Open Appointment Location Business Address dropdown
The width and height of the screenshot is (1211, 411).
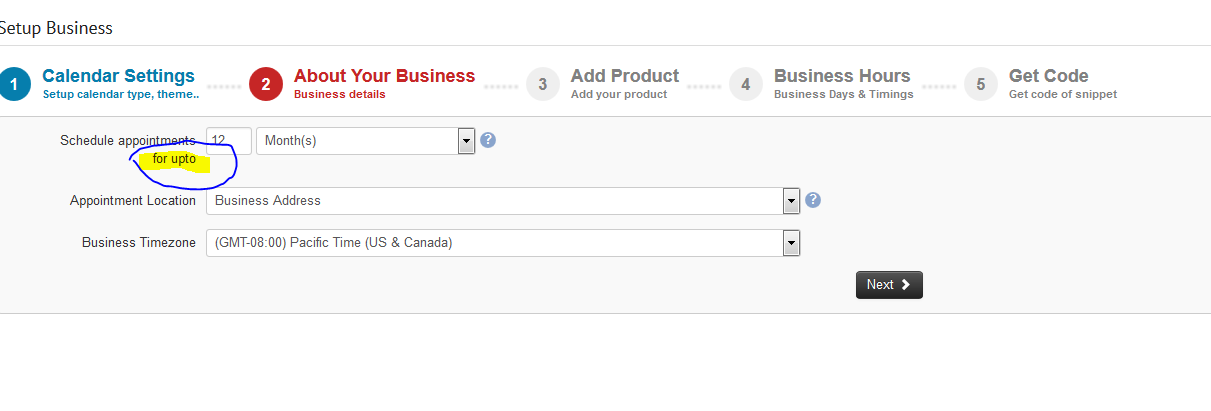pos(503,201)
